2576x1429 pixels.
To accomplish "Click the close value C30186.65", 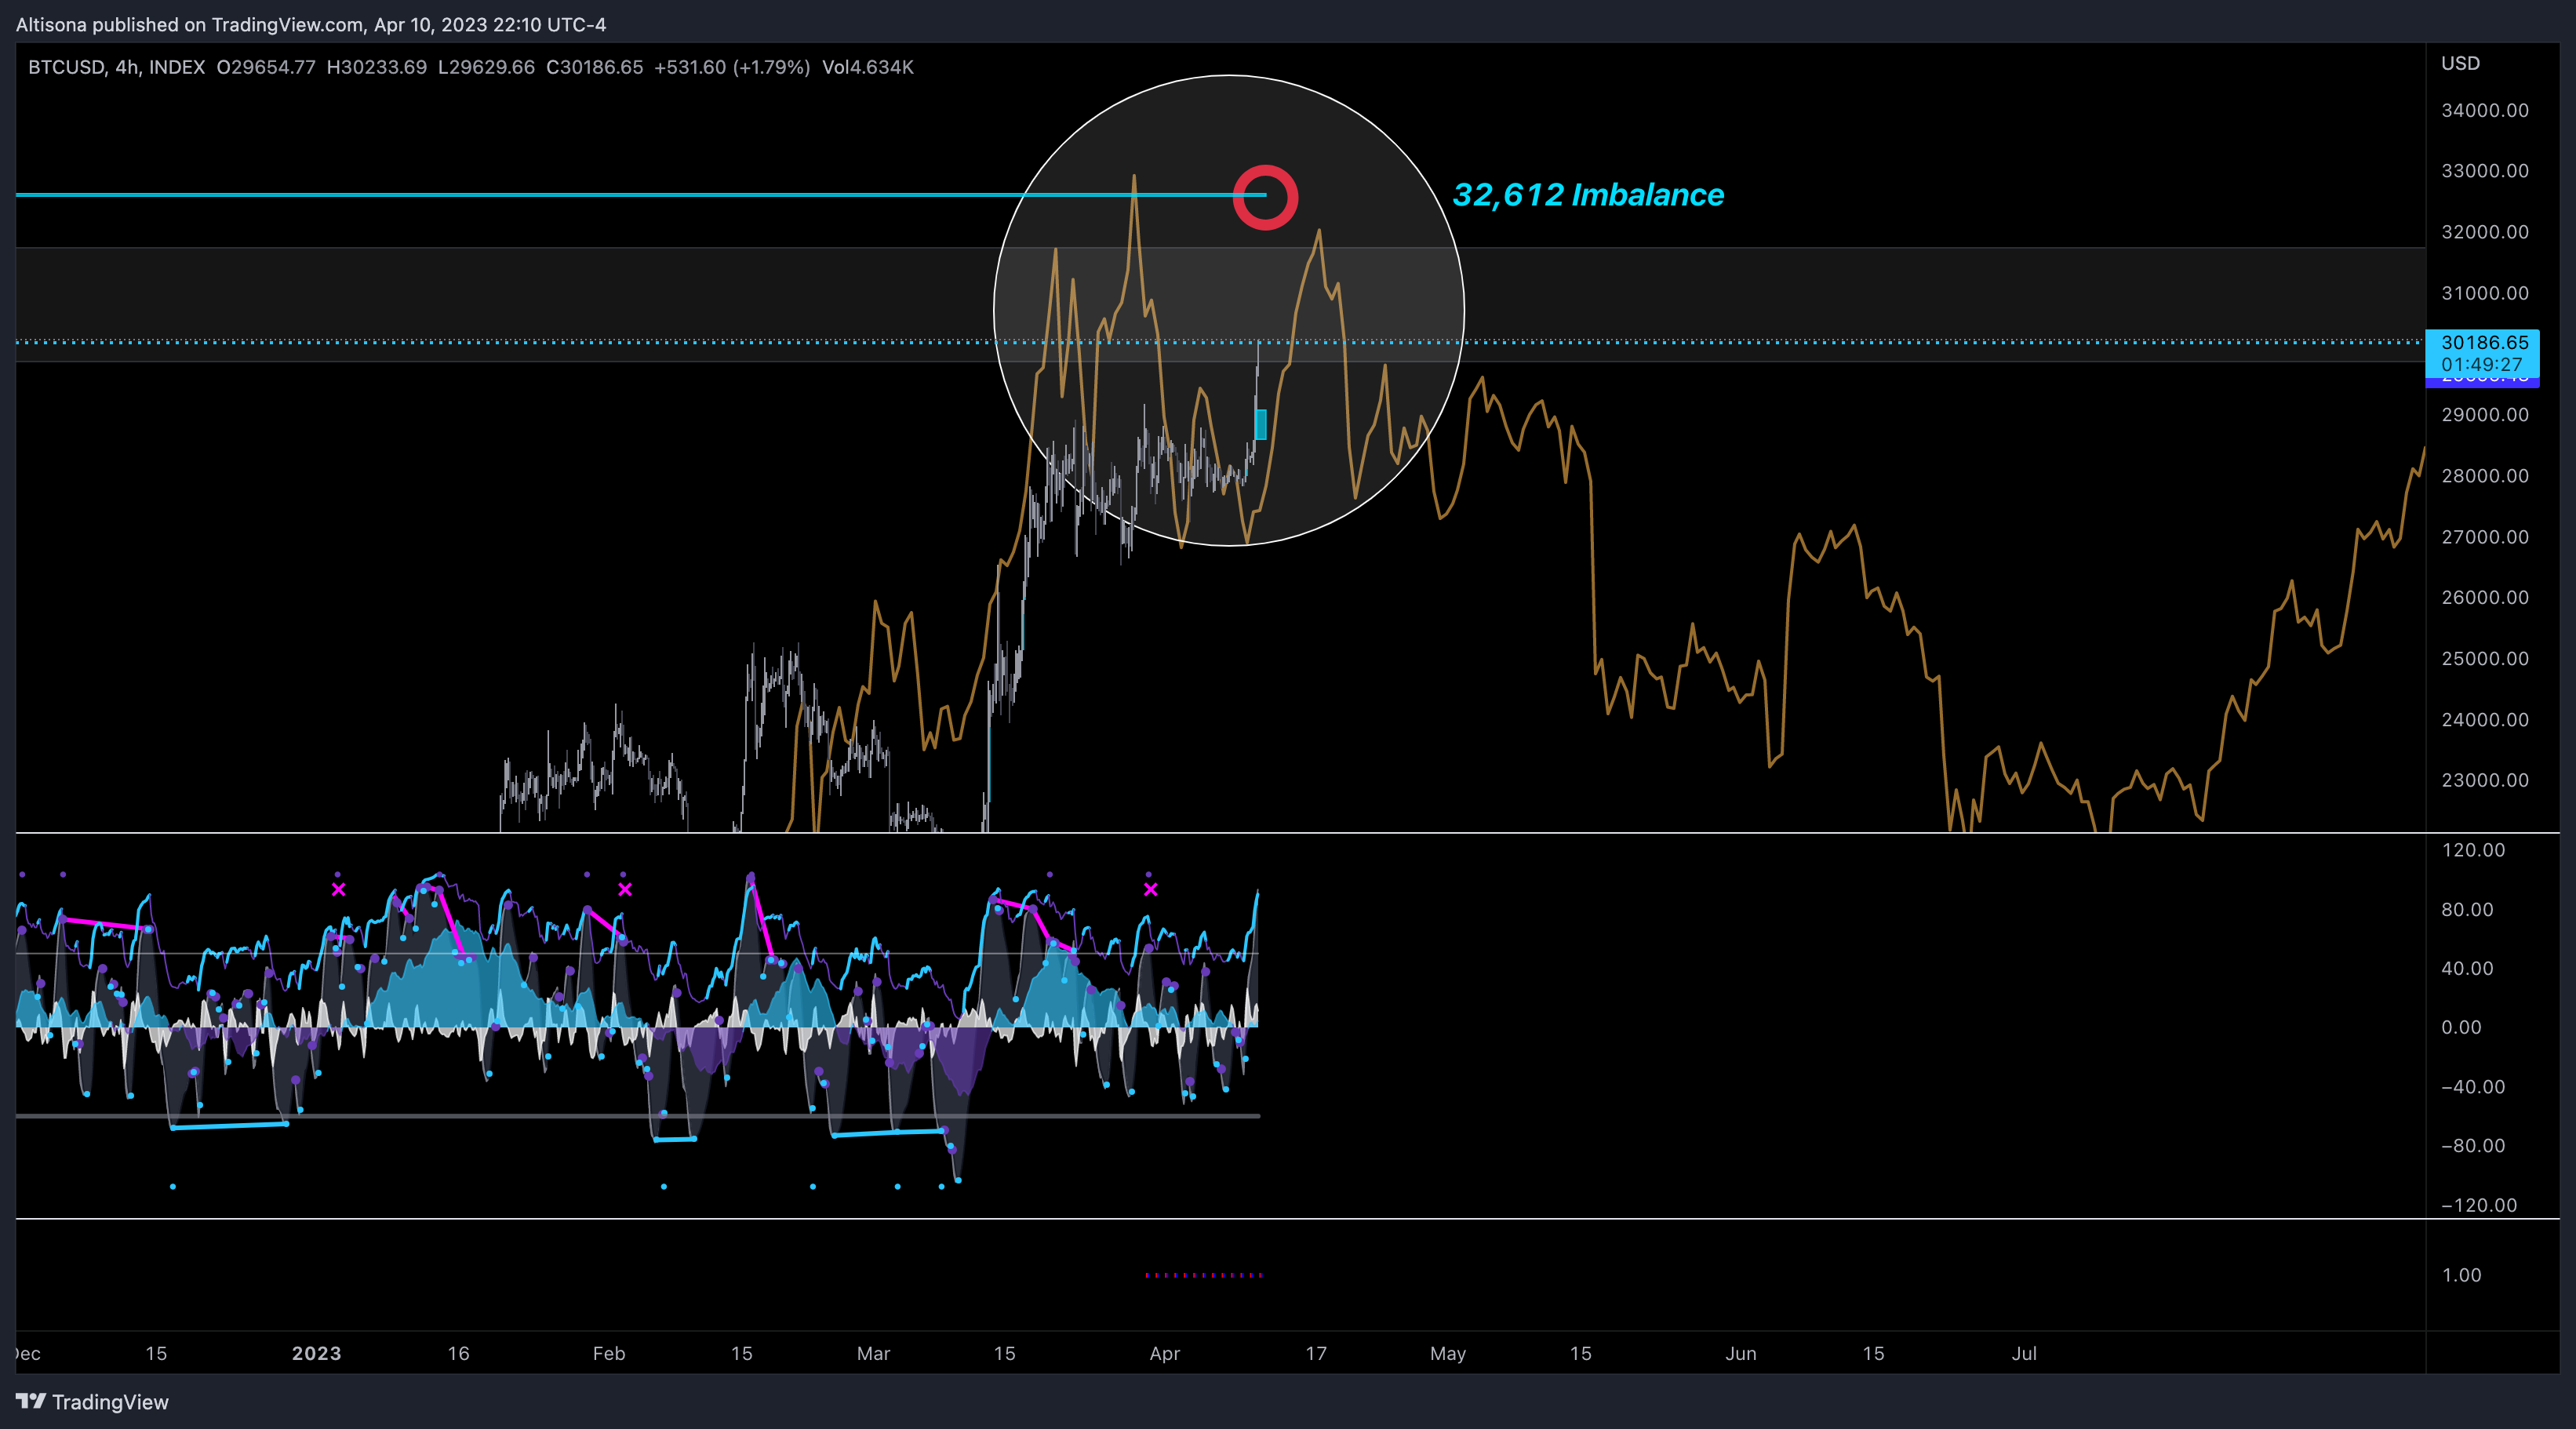I will [594, 67].
